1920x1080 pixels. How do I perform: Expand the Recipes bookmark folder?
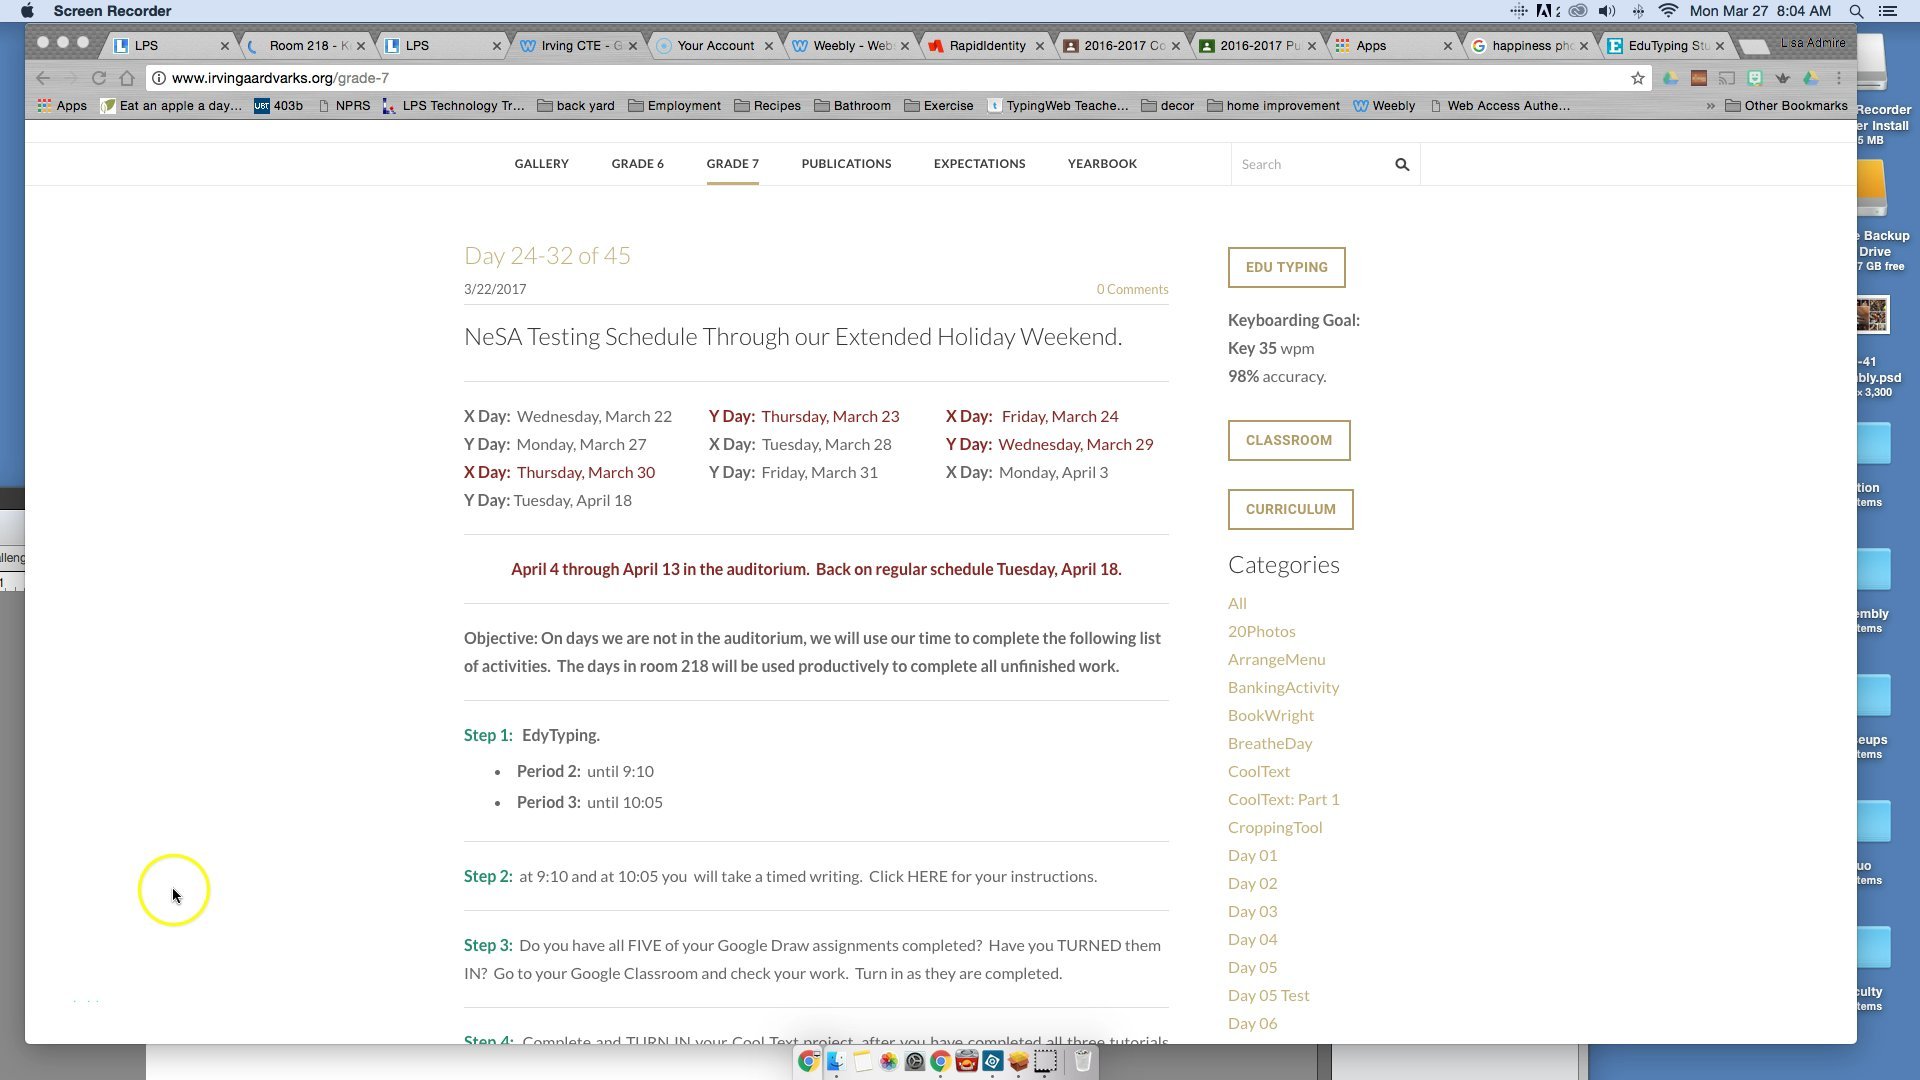767,106
